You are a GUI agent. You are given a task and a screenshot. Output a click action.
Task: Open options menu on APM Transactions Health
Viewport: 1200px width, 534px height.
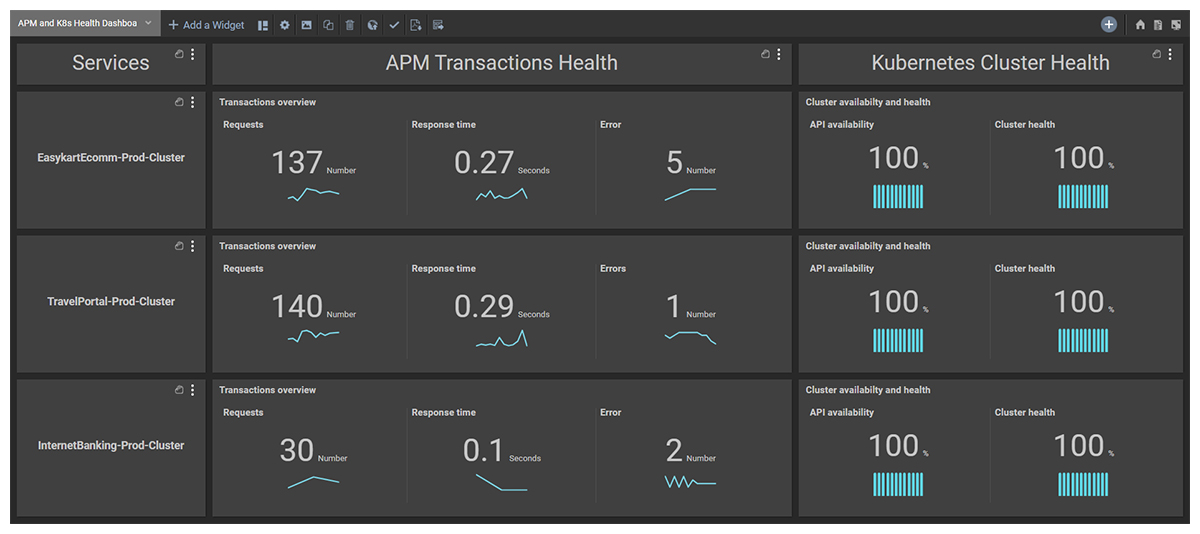pyautogui.click(x=779, y=54)
